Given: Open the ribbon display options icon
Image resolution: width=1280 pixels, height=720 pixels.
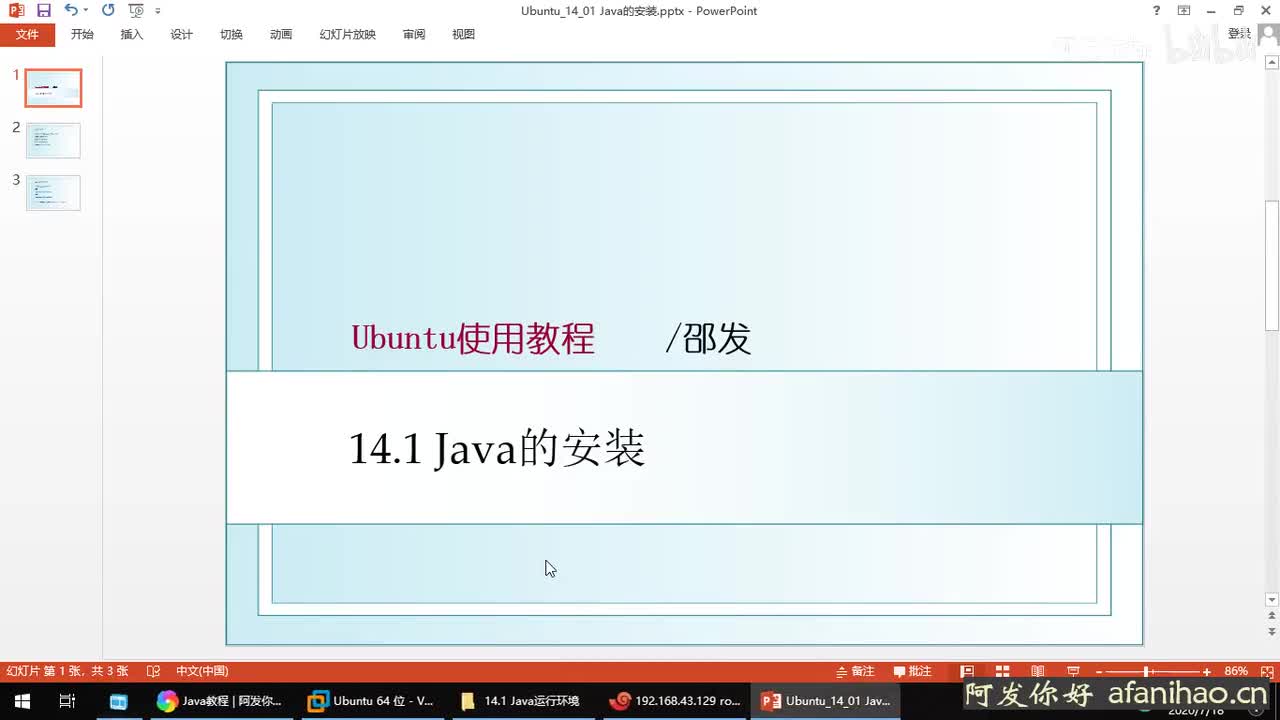Looking at the screenshot, I should click(x=1184, y=11).
